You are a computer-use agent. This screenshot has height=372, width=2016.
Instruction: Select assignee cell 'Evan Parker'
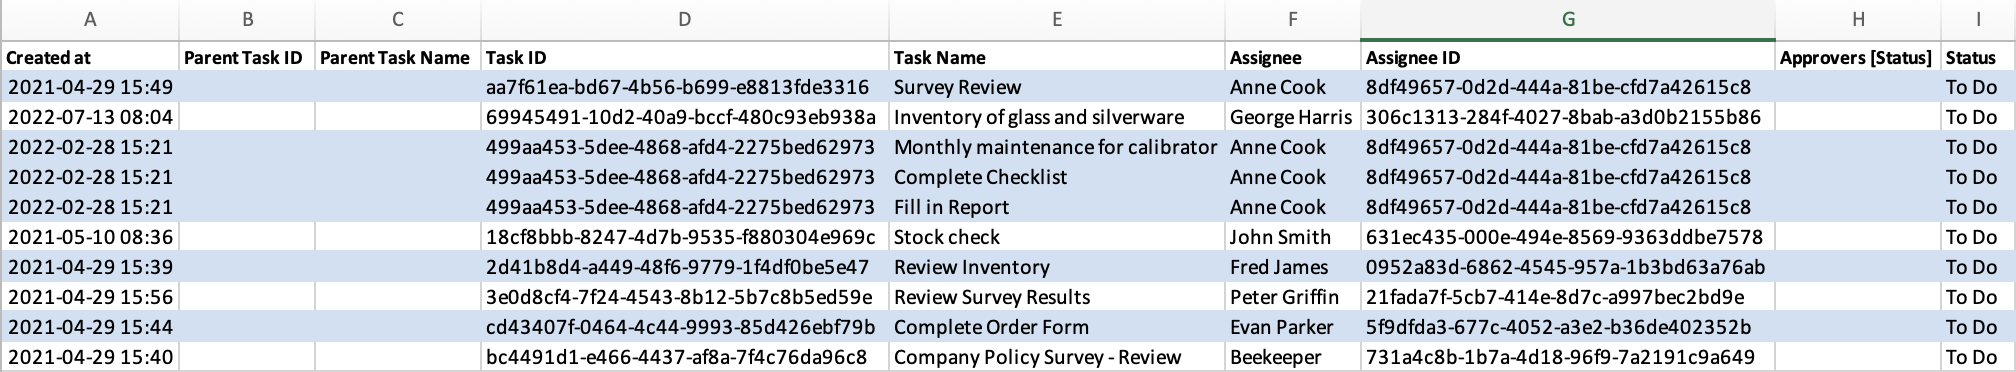1293,327
